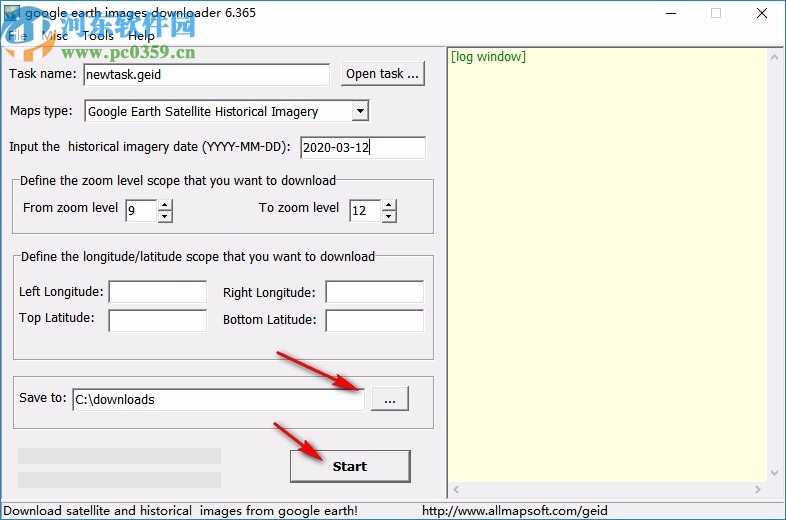This screenshot has width=786, height=520.
Task: Click the 'Download satellite and historical images' status text
Action: click(x=180, y=511)
